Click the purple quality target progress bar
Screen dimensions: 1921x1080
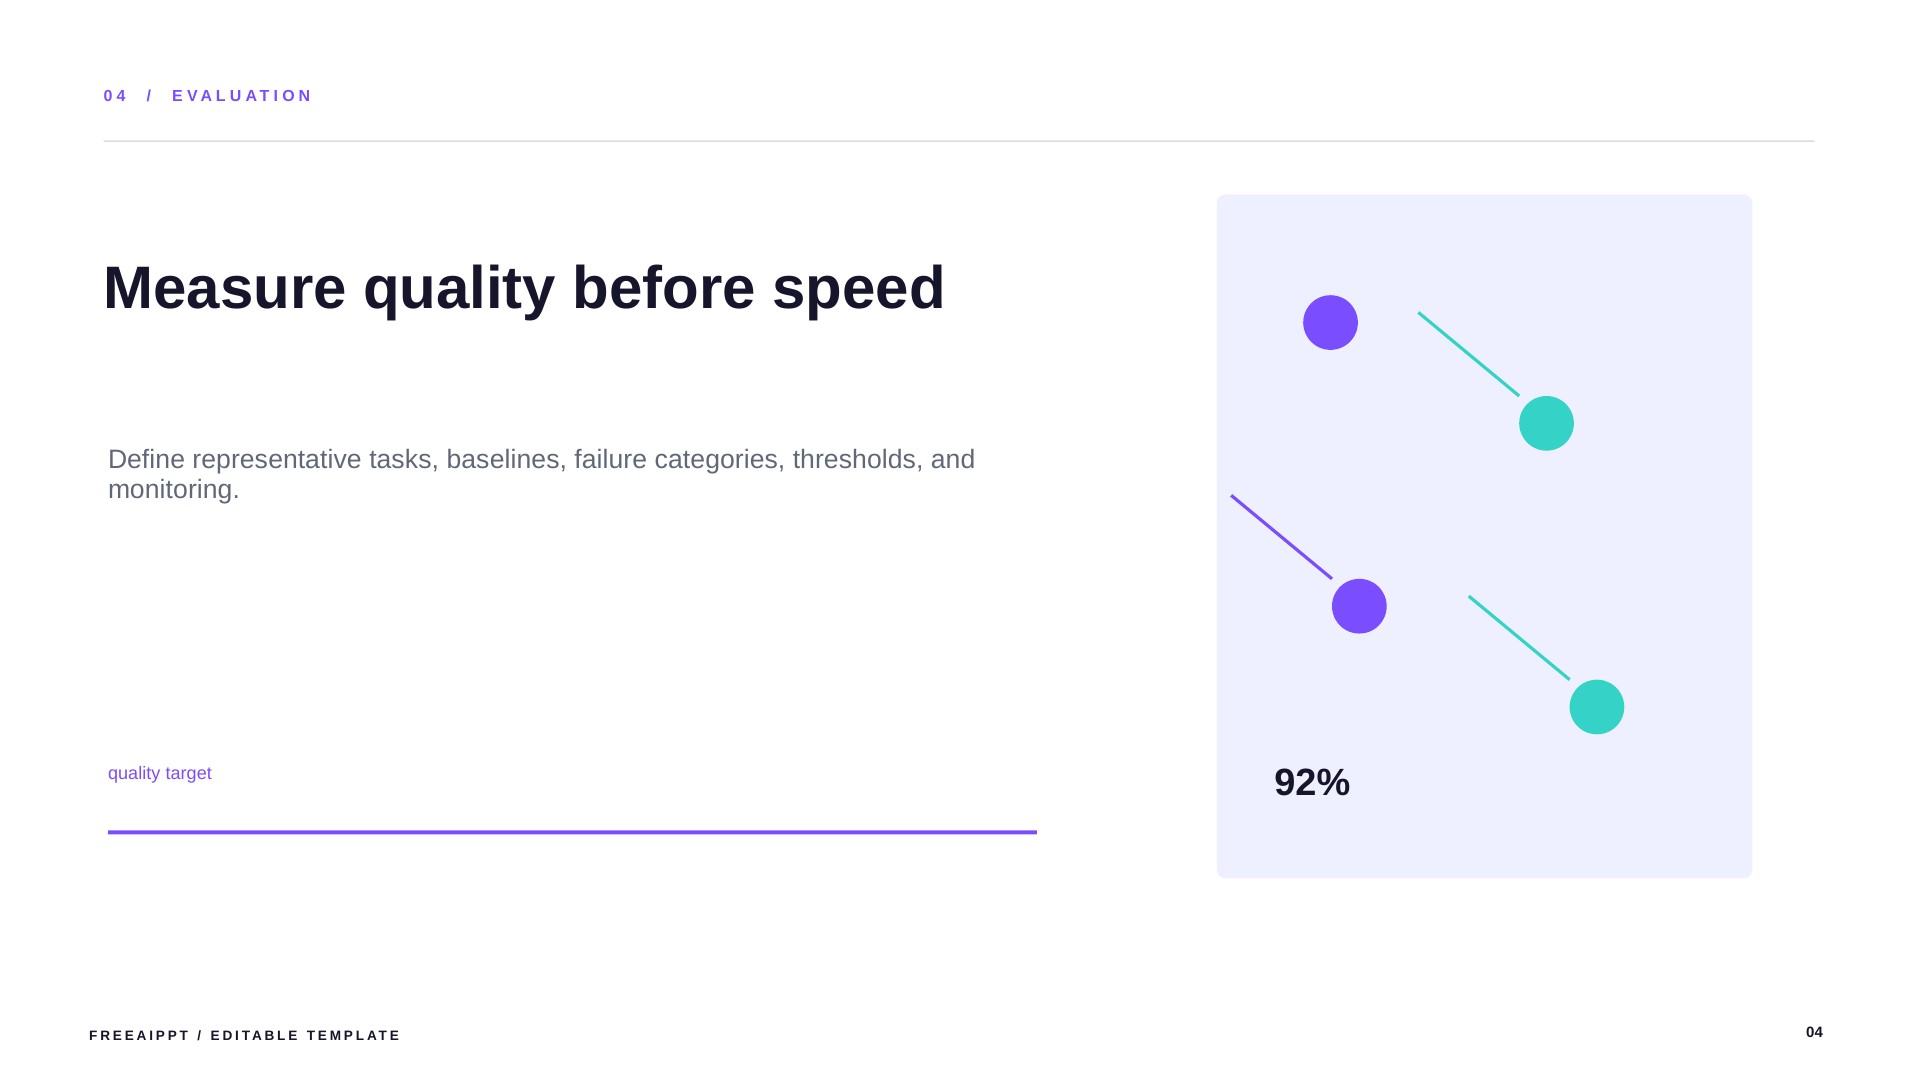coord(572,832)
